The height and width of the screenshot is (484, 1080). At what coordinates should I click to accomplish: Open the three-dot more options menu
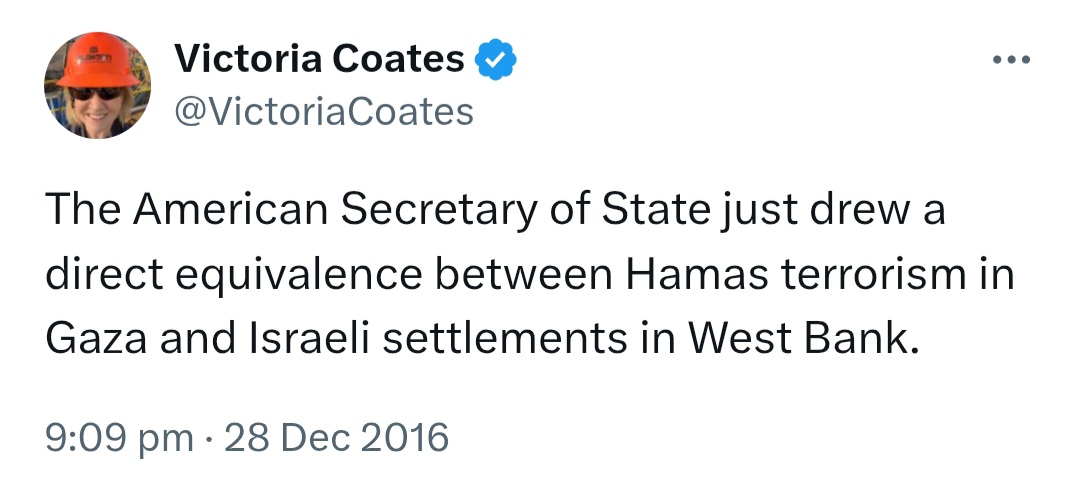pyautogui.click(x=1011, y=62)
